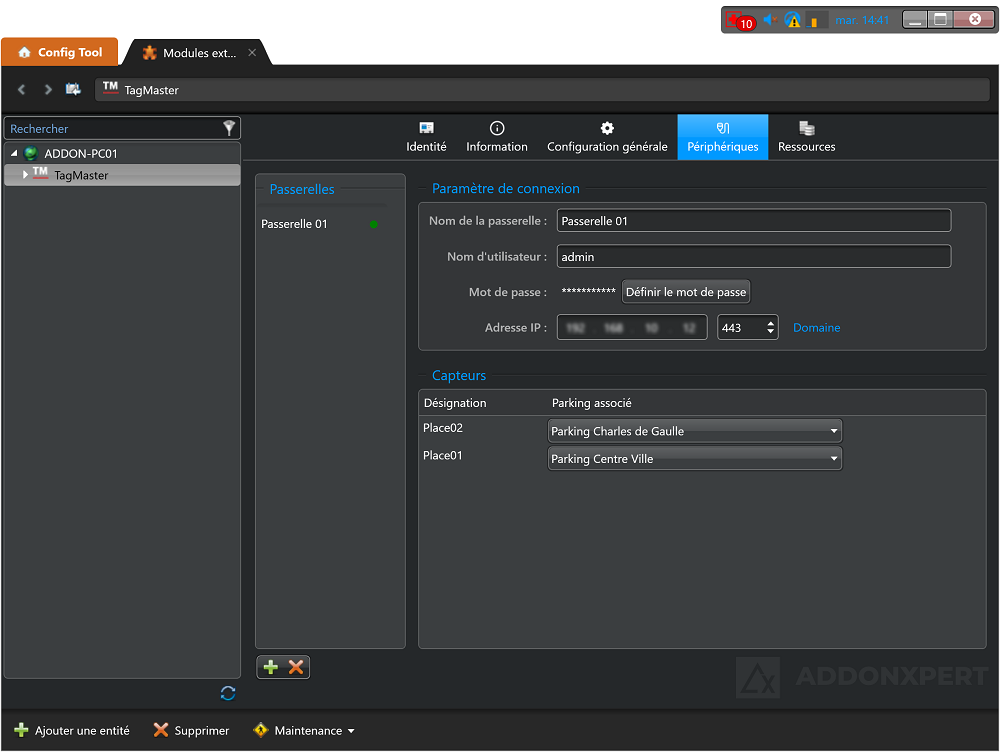The image size is (1000, 752).
Task: Expand the TagMaster tree node
Action: pos(25,175)
